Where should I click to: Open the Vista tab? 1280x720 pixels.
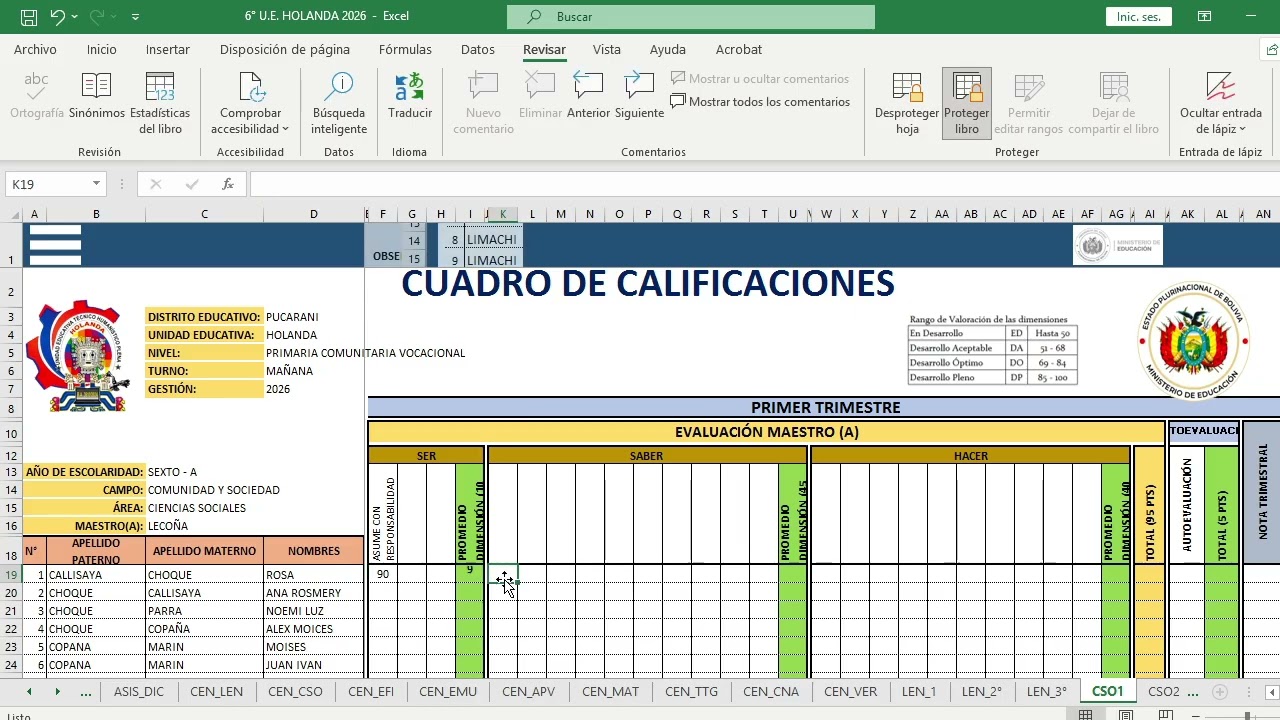[x=606, y=49]
